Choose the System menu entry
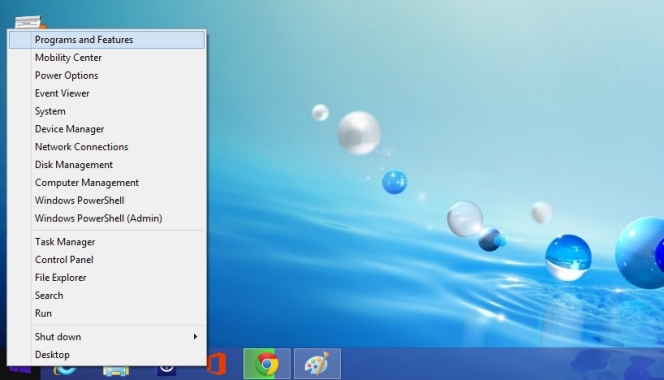The width and height of the screenshot is (664, 380). [107, 111]
